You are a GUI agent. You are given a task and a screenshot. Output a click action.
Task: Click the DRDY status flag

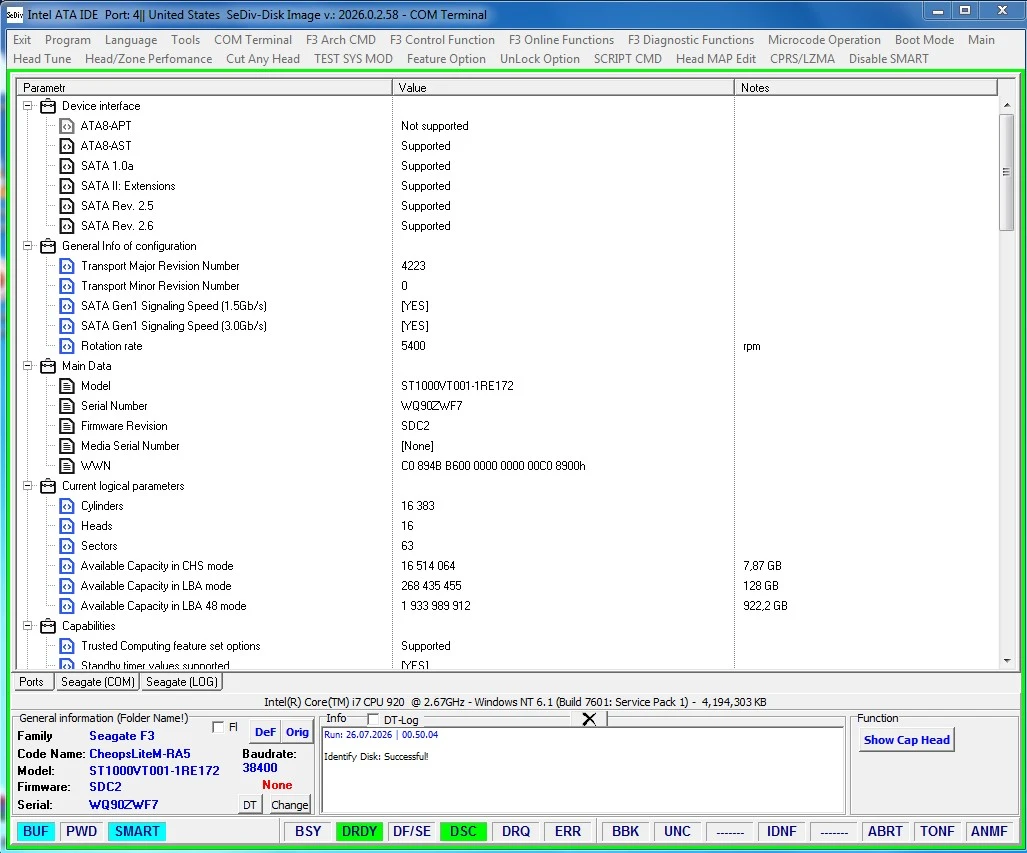(x=359, y=831)
